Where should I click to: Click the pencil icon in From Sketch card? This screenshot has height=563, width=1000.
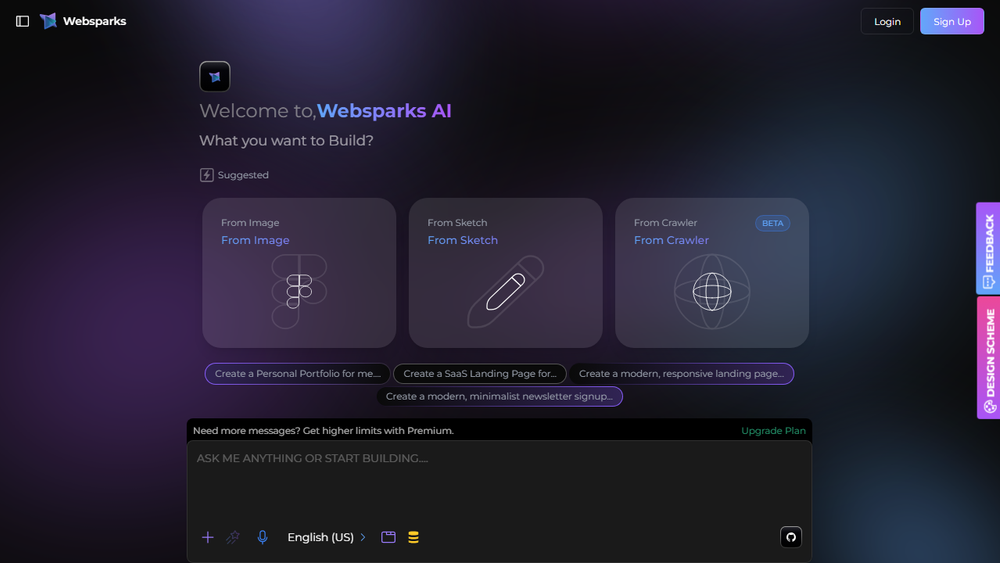(506, 291)
